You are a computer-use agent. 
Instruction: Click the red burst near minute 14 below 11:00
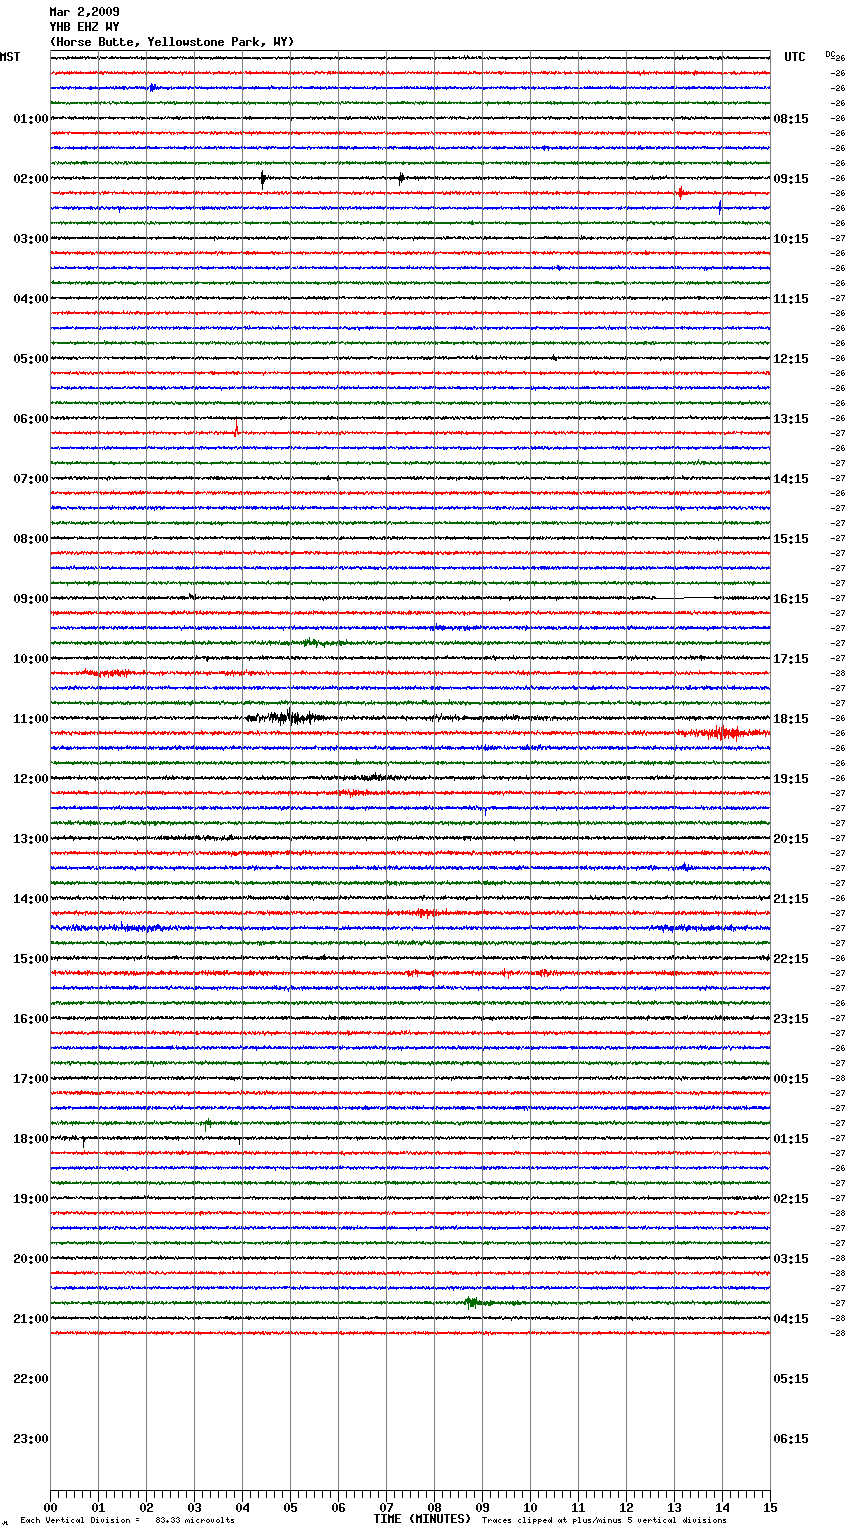coord(722,733)
